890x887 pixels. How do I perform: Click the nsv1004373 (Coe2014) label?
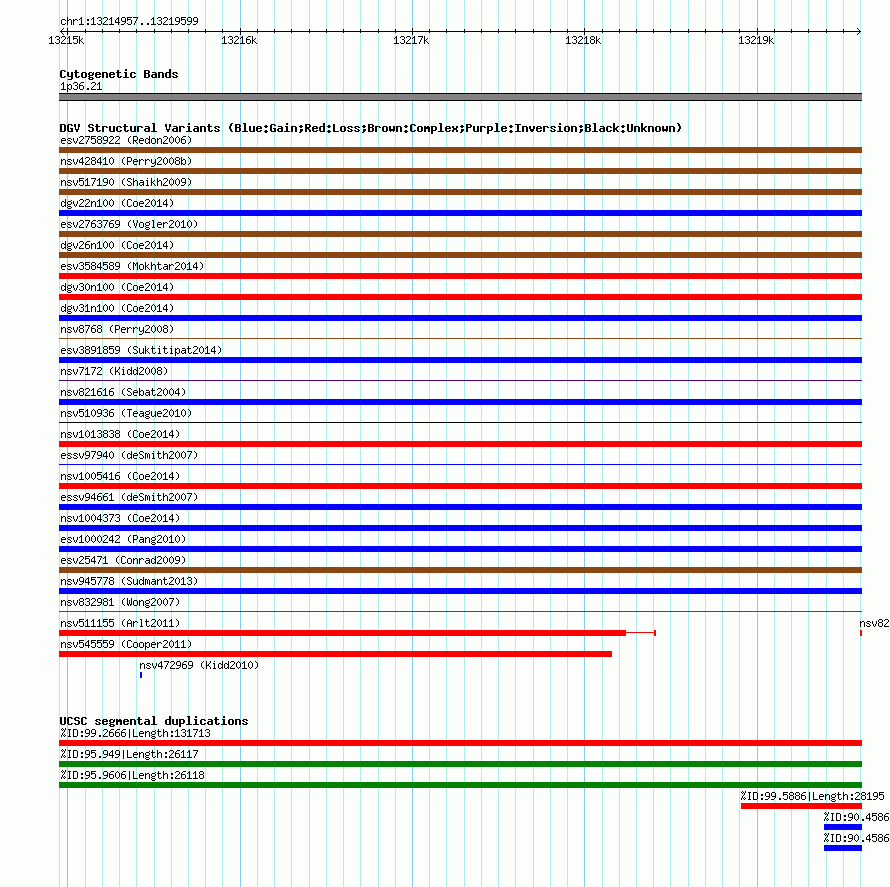120,518
